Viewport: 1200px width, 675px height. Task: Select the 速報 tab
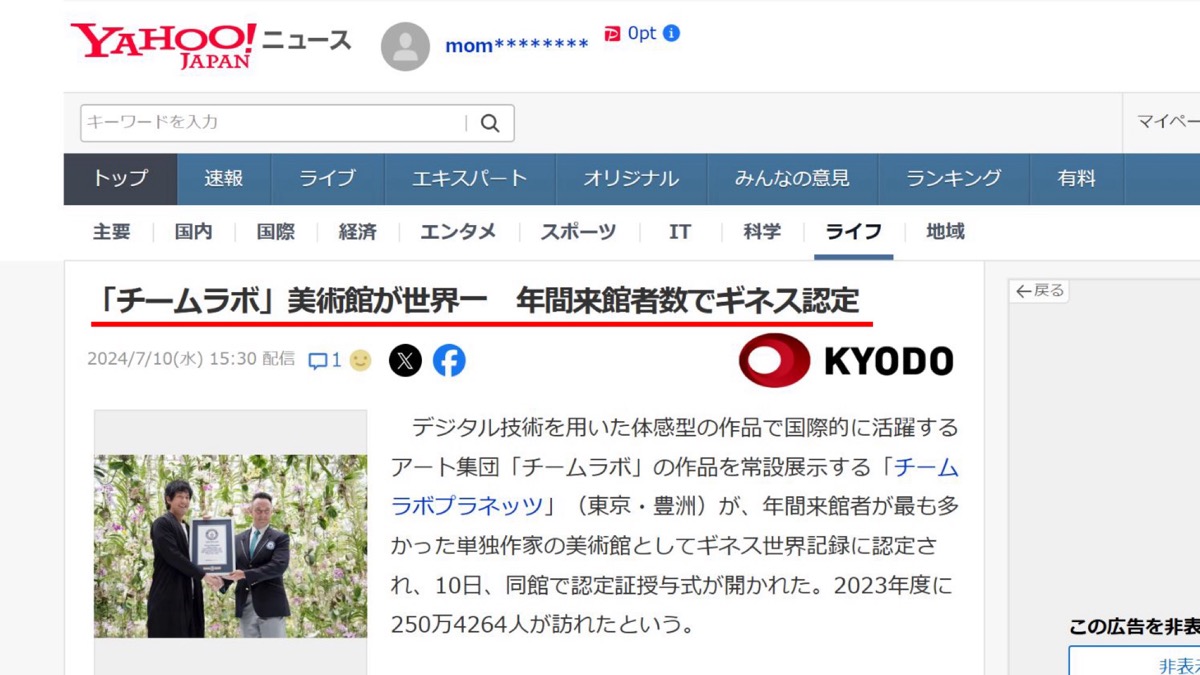click(224, 179)
